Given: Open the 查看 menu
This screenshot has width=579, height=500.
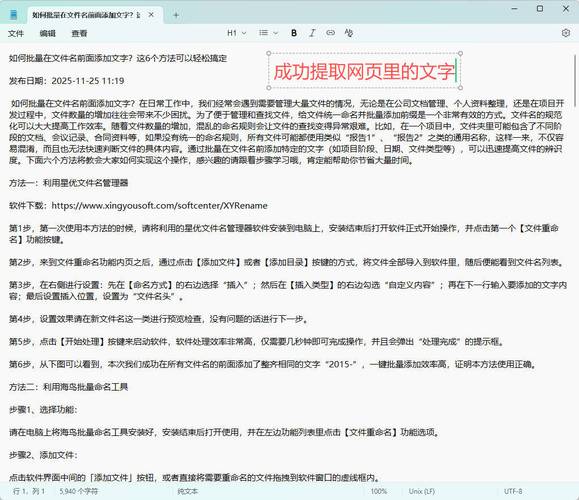Looking at the screenshot, I should [x=79, y=34].
